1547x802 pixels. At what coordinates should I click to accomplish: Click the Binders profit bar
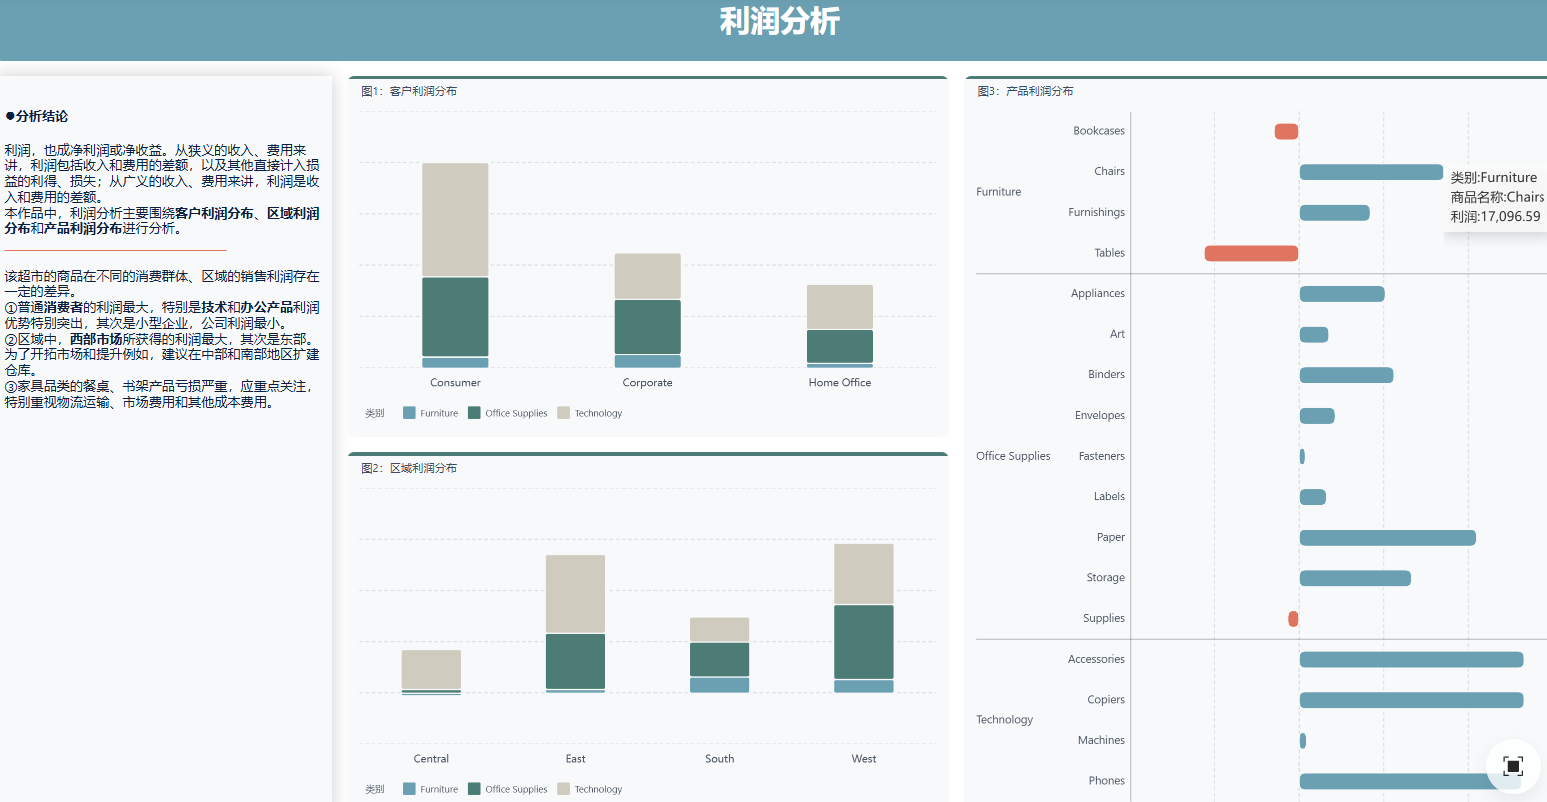[1346, 375]
